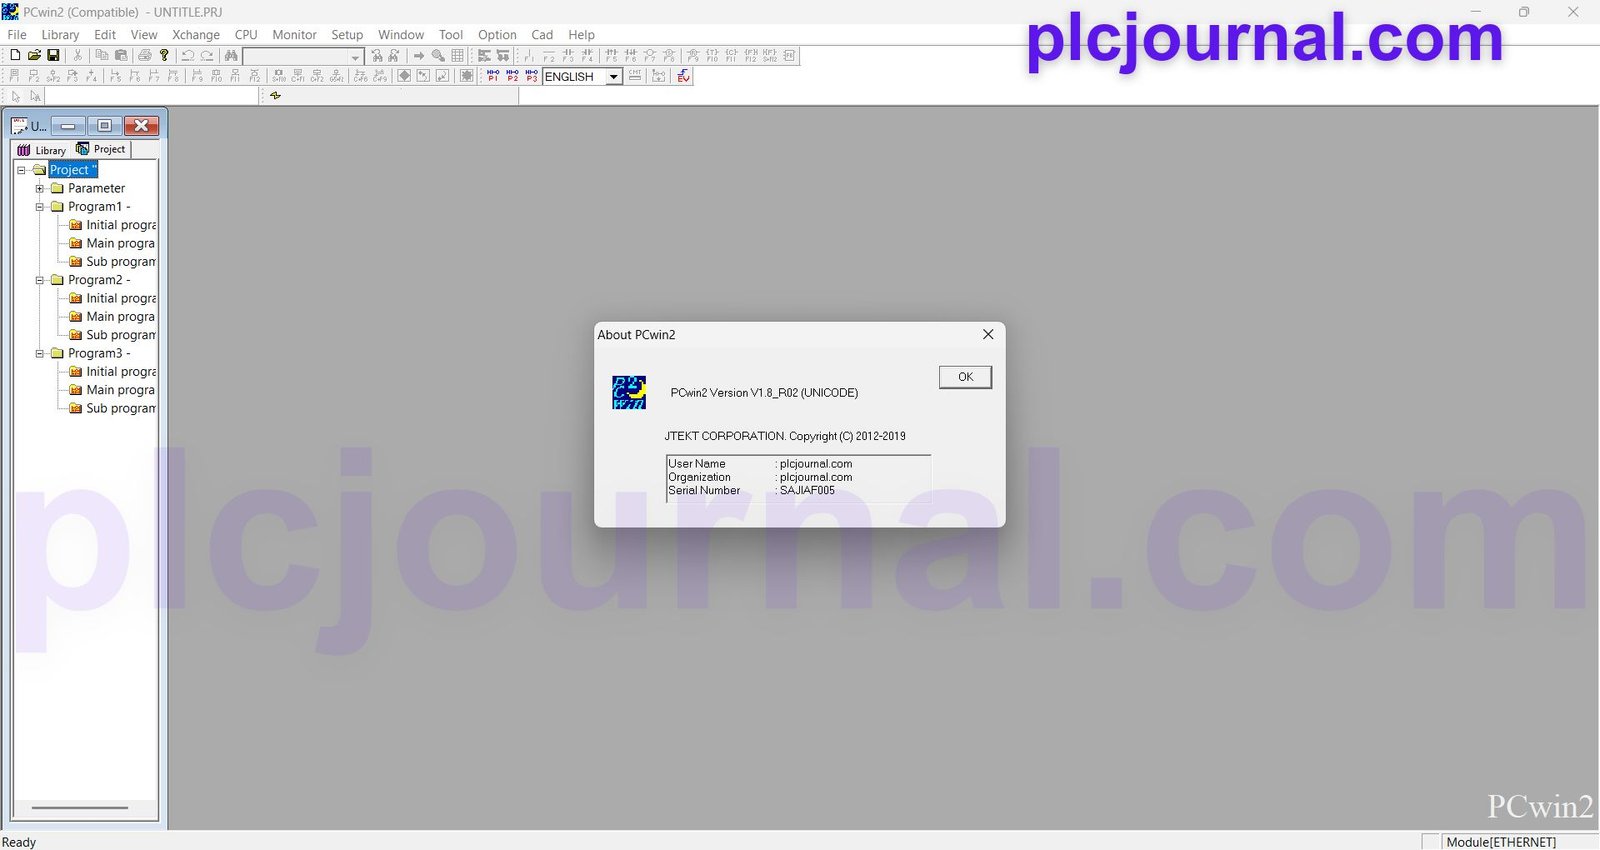Minimize the project child window
This screenshot has height=850, width=1600.
pos(68,125)
